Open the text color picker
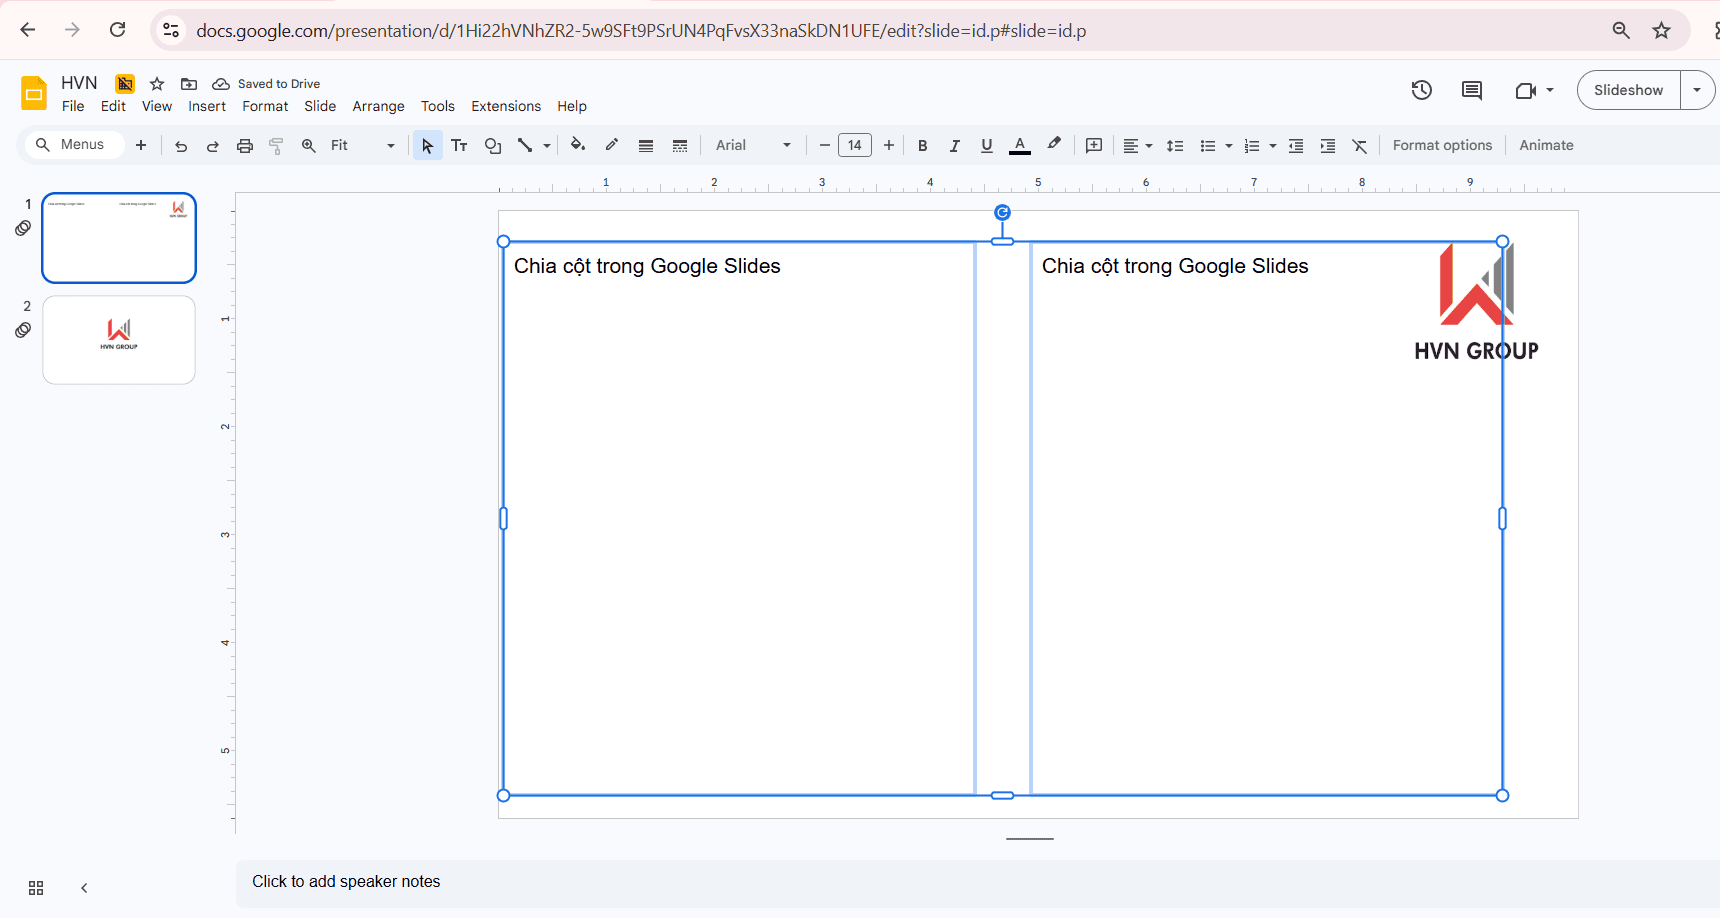1720x918 pixels. [1019, 145]
